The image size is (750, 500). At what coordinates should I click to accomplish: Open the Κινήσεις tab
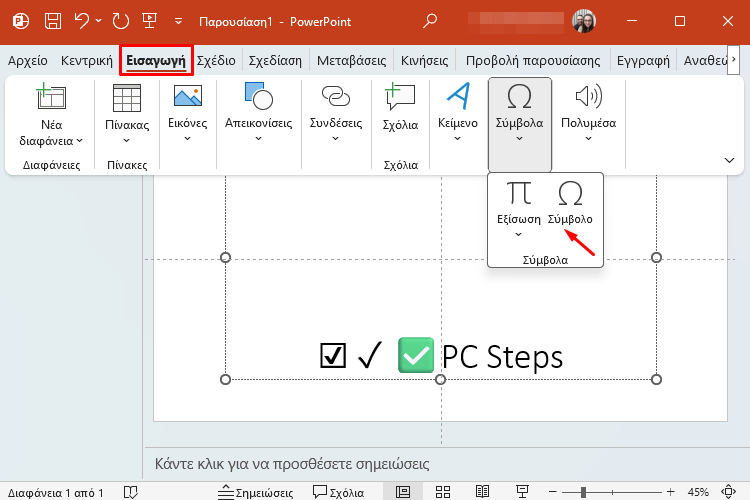pyautogui.click(x=425, y=61)
